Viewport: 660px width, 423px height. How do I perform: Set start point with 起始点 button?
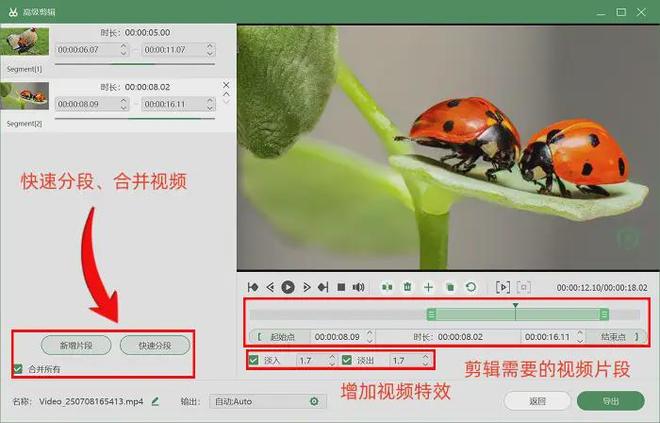(x=279, y=337)
